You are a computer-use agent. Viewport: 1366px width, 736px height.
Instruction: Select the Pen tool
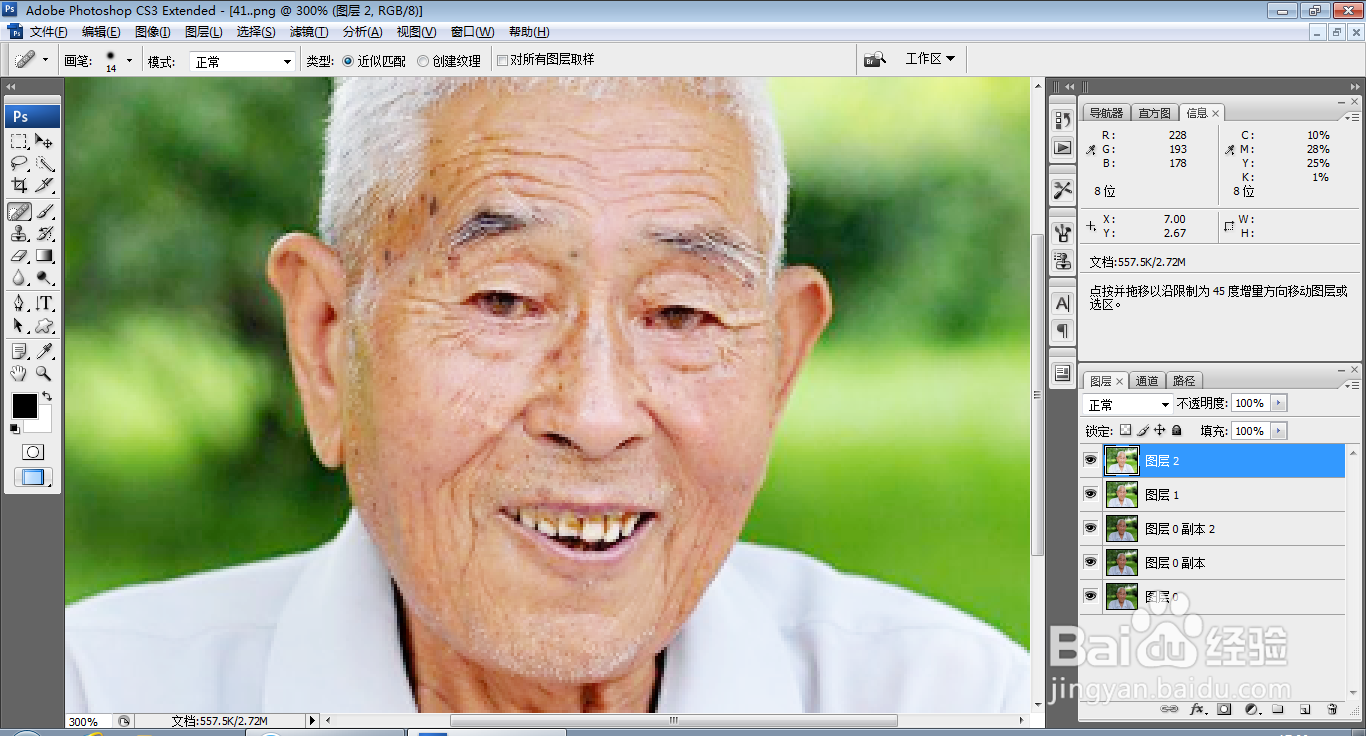19,304
